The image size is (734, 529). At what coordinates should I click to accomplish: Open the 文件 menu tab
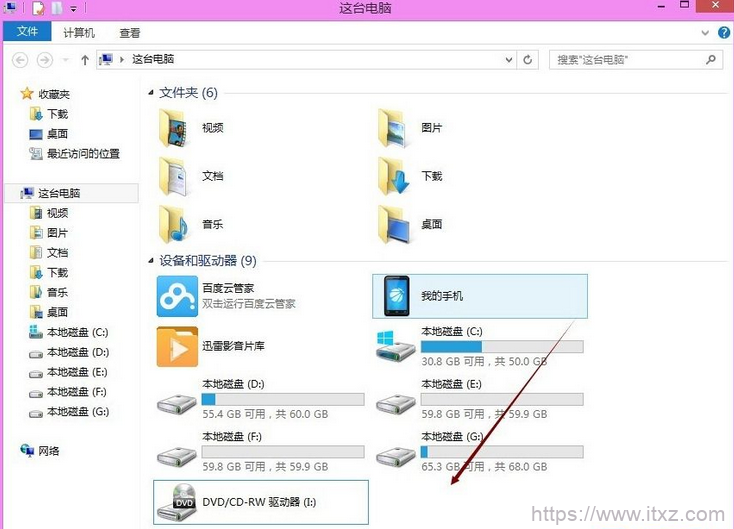point(27,31)
